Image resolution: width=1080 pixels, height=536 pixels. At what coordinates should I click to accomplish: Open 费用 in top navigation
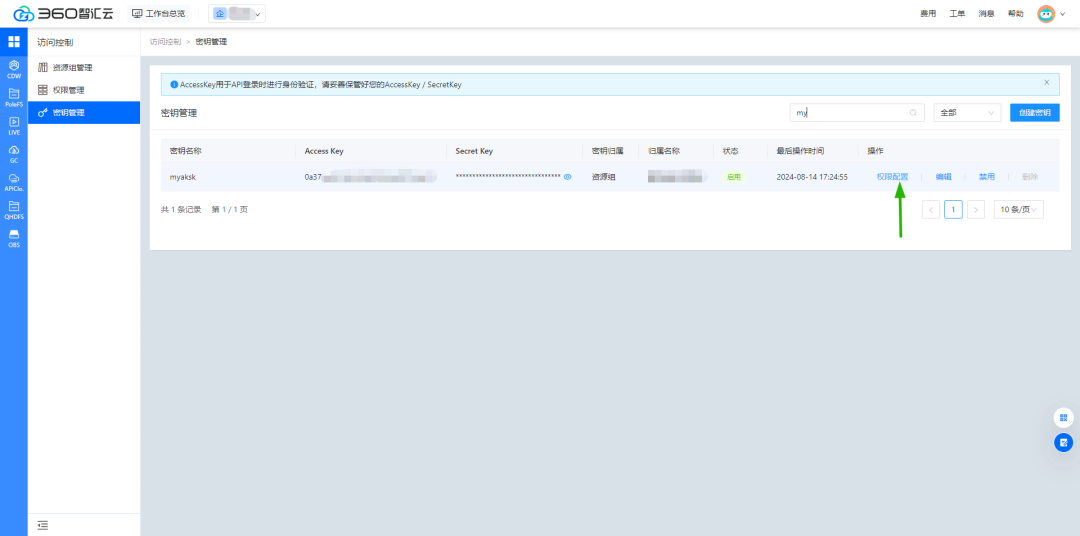click(x=928, y=14)
